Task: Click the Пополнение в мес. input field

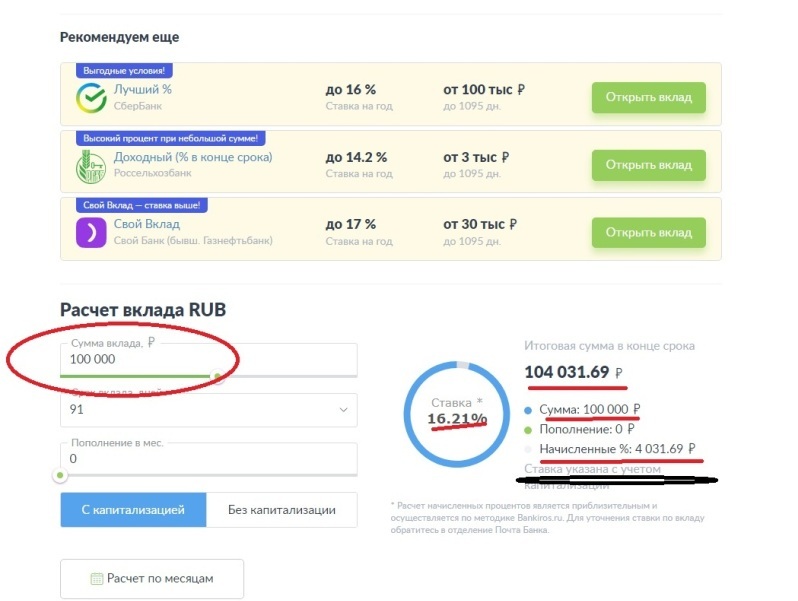Action: click(x=209, y=459)
